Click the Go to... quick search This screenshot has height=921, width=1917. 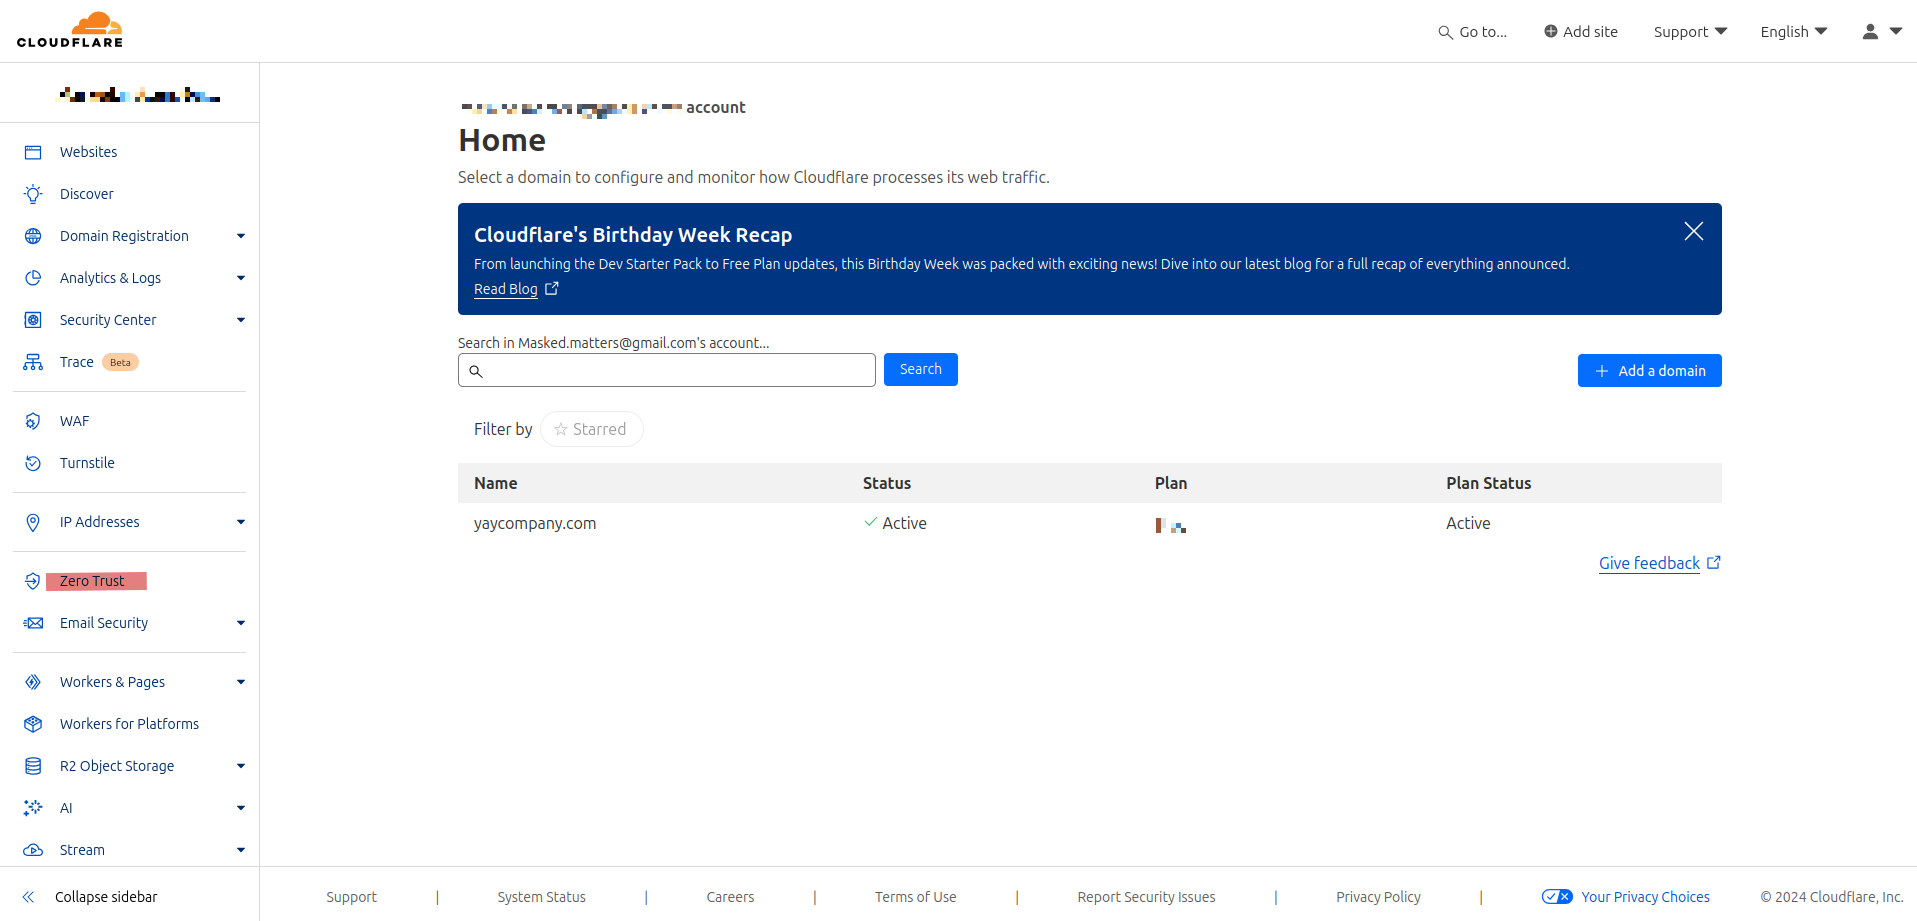click(1473, 32)
